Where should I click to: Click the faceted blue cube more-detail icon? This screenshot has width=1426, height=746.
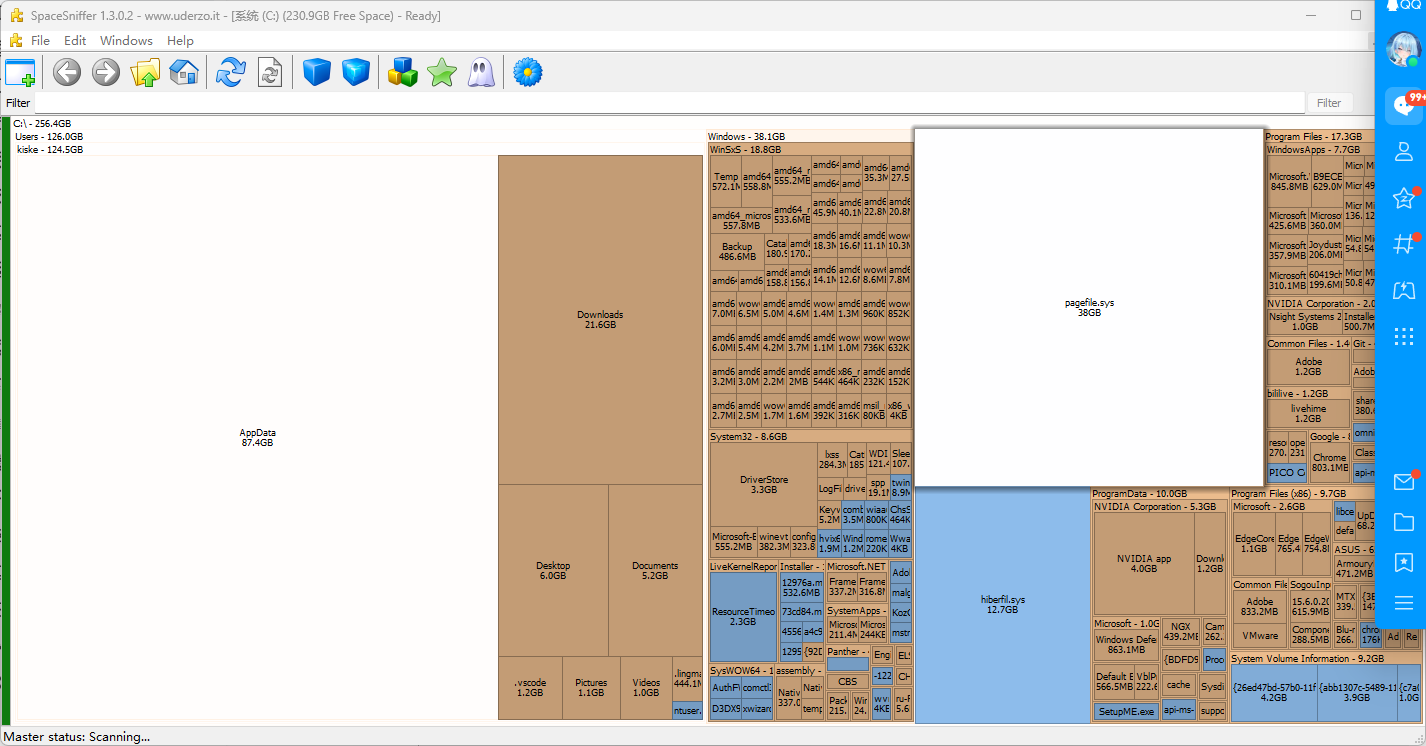(x=356, y=72)
